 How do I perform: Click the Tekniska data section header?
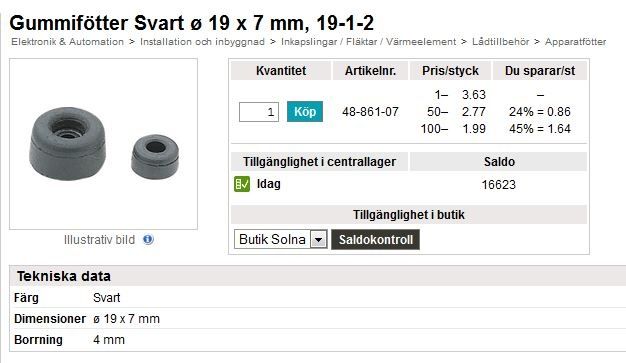64,276
